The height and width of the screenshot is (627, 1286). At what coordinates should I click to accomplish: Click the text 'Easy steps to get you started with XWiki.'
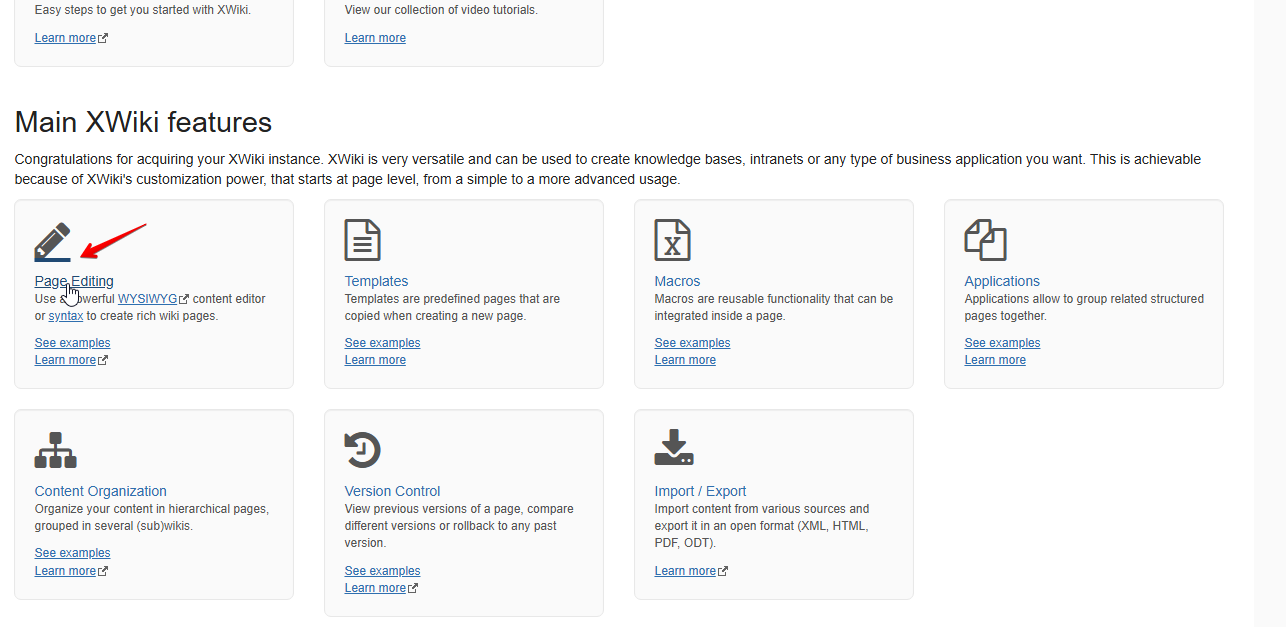point(143,10)
